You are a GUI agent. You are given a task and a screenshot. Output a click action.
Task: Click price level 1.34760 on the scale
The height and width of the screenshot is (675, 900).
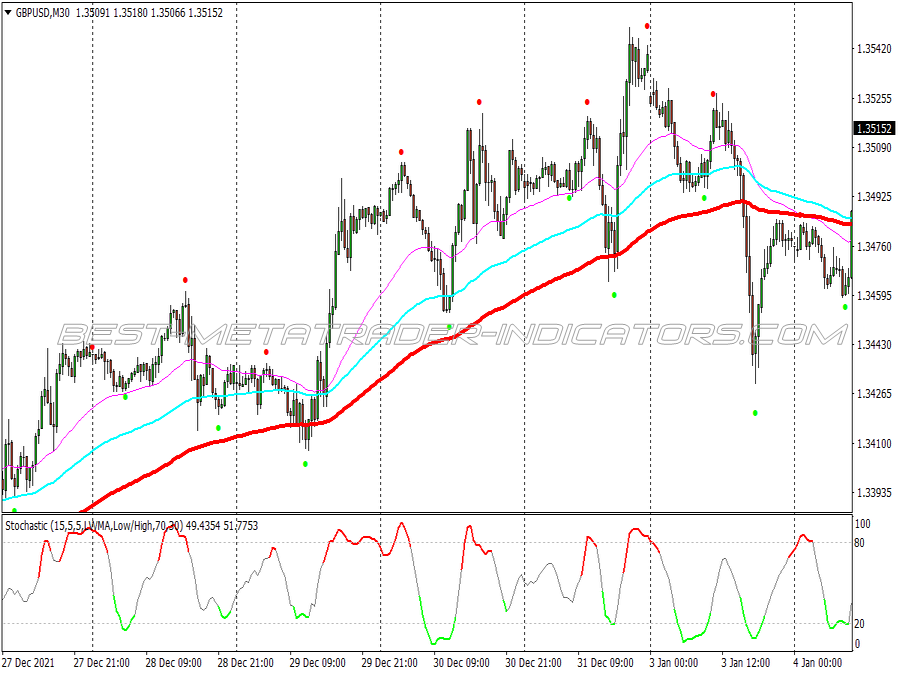pyautogui.click(x=874, y=246)
